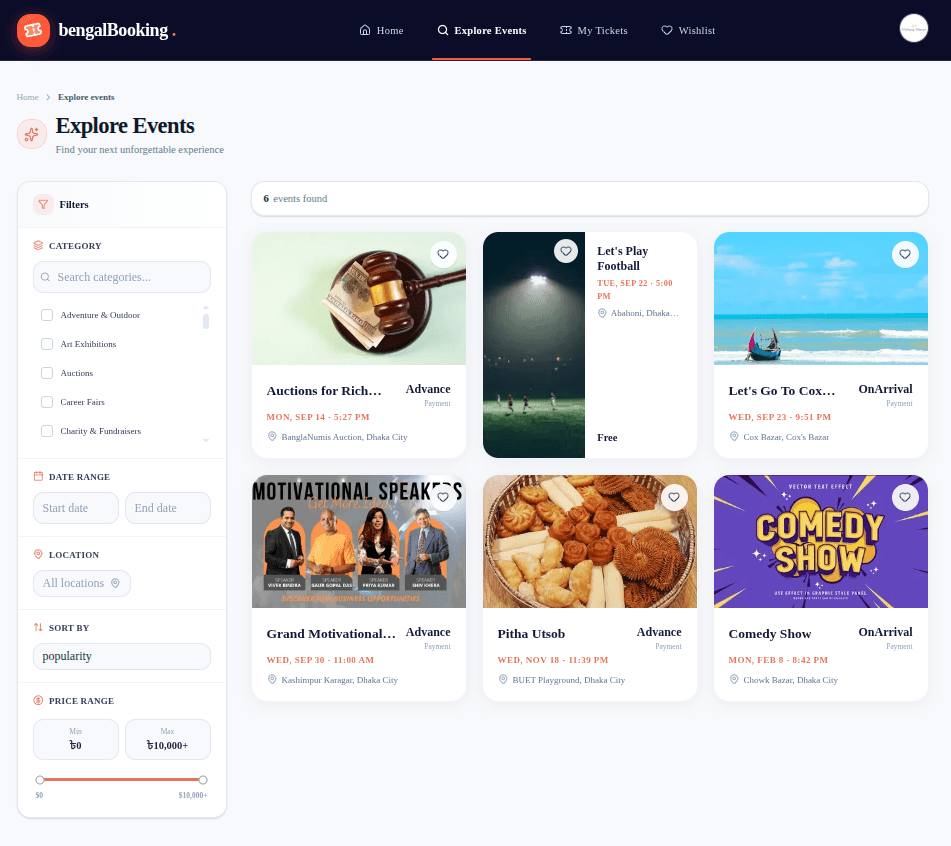
Task: Click heart icon on Comedy Show card
Action: tap(905, 497)
